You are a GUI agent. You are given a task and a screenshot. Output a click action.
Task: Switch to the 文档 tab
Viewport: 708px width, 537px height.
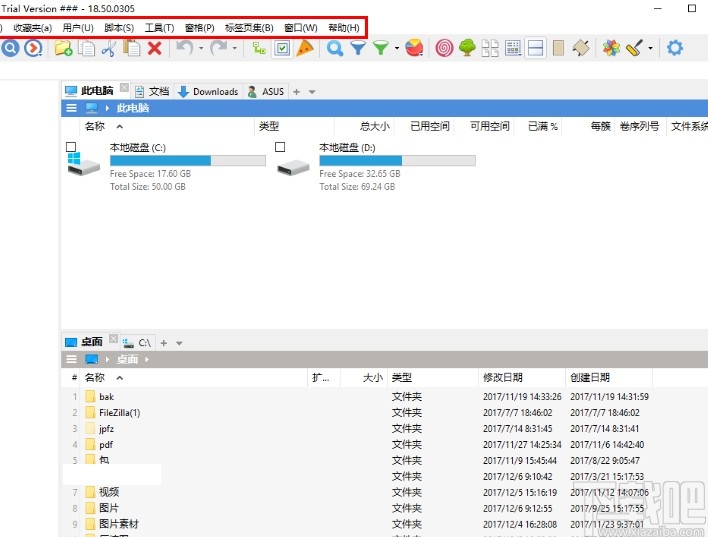click(x=152, y=92)
